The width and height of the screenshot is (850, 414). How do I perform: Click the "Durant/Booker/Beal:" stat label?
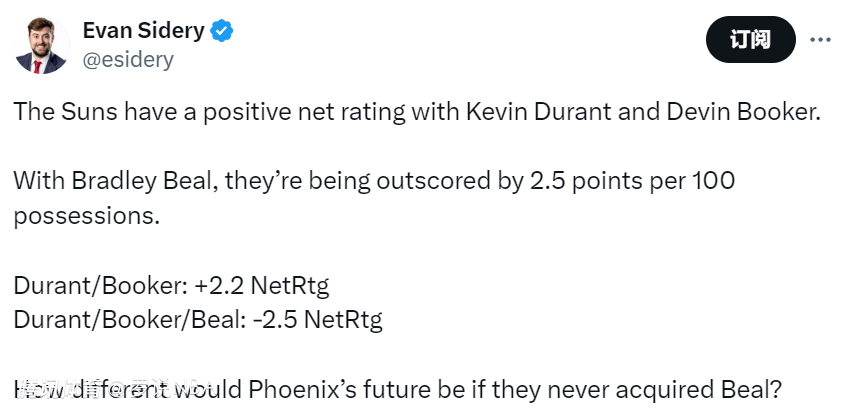point(128,320)
